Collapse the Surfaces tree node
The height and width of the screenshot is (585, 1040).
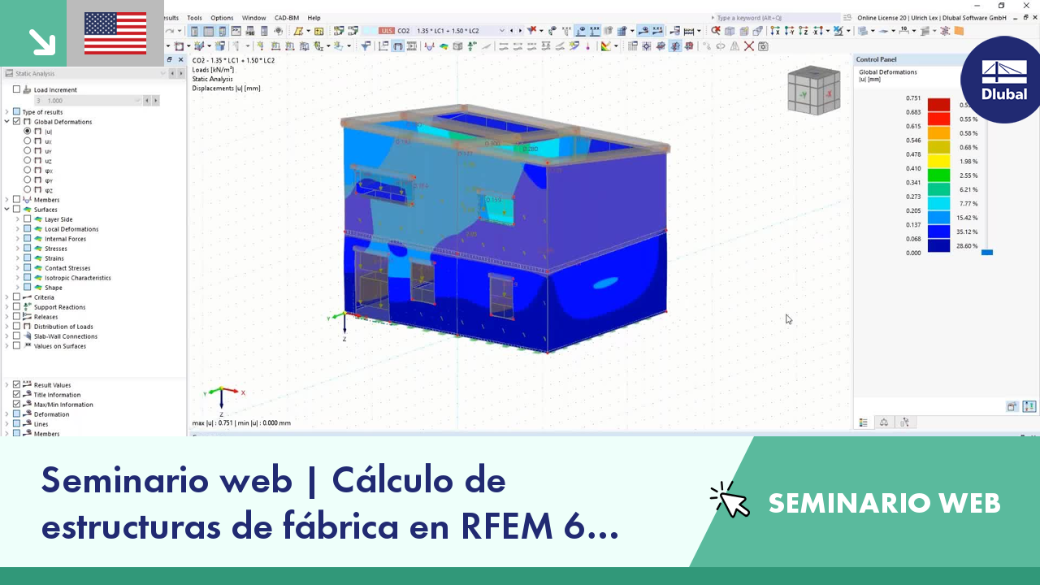[7, 210]
